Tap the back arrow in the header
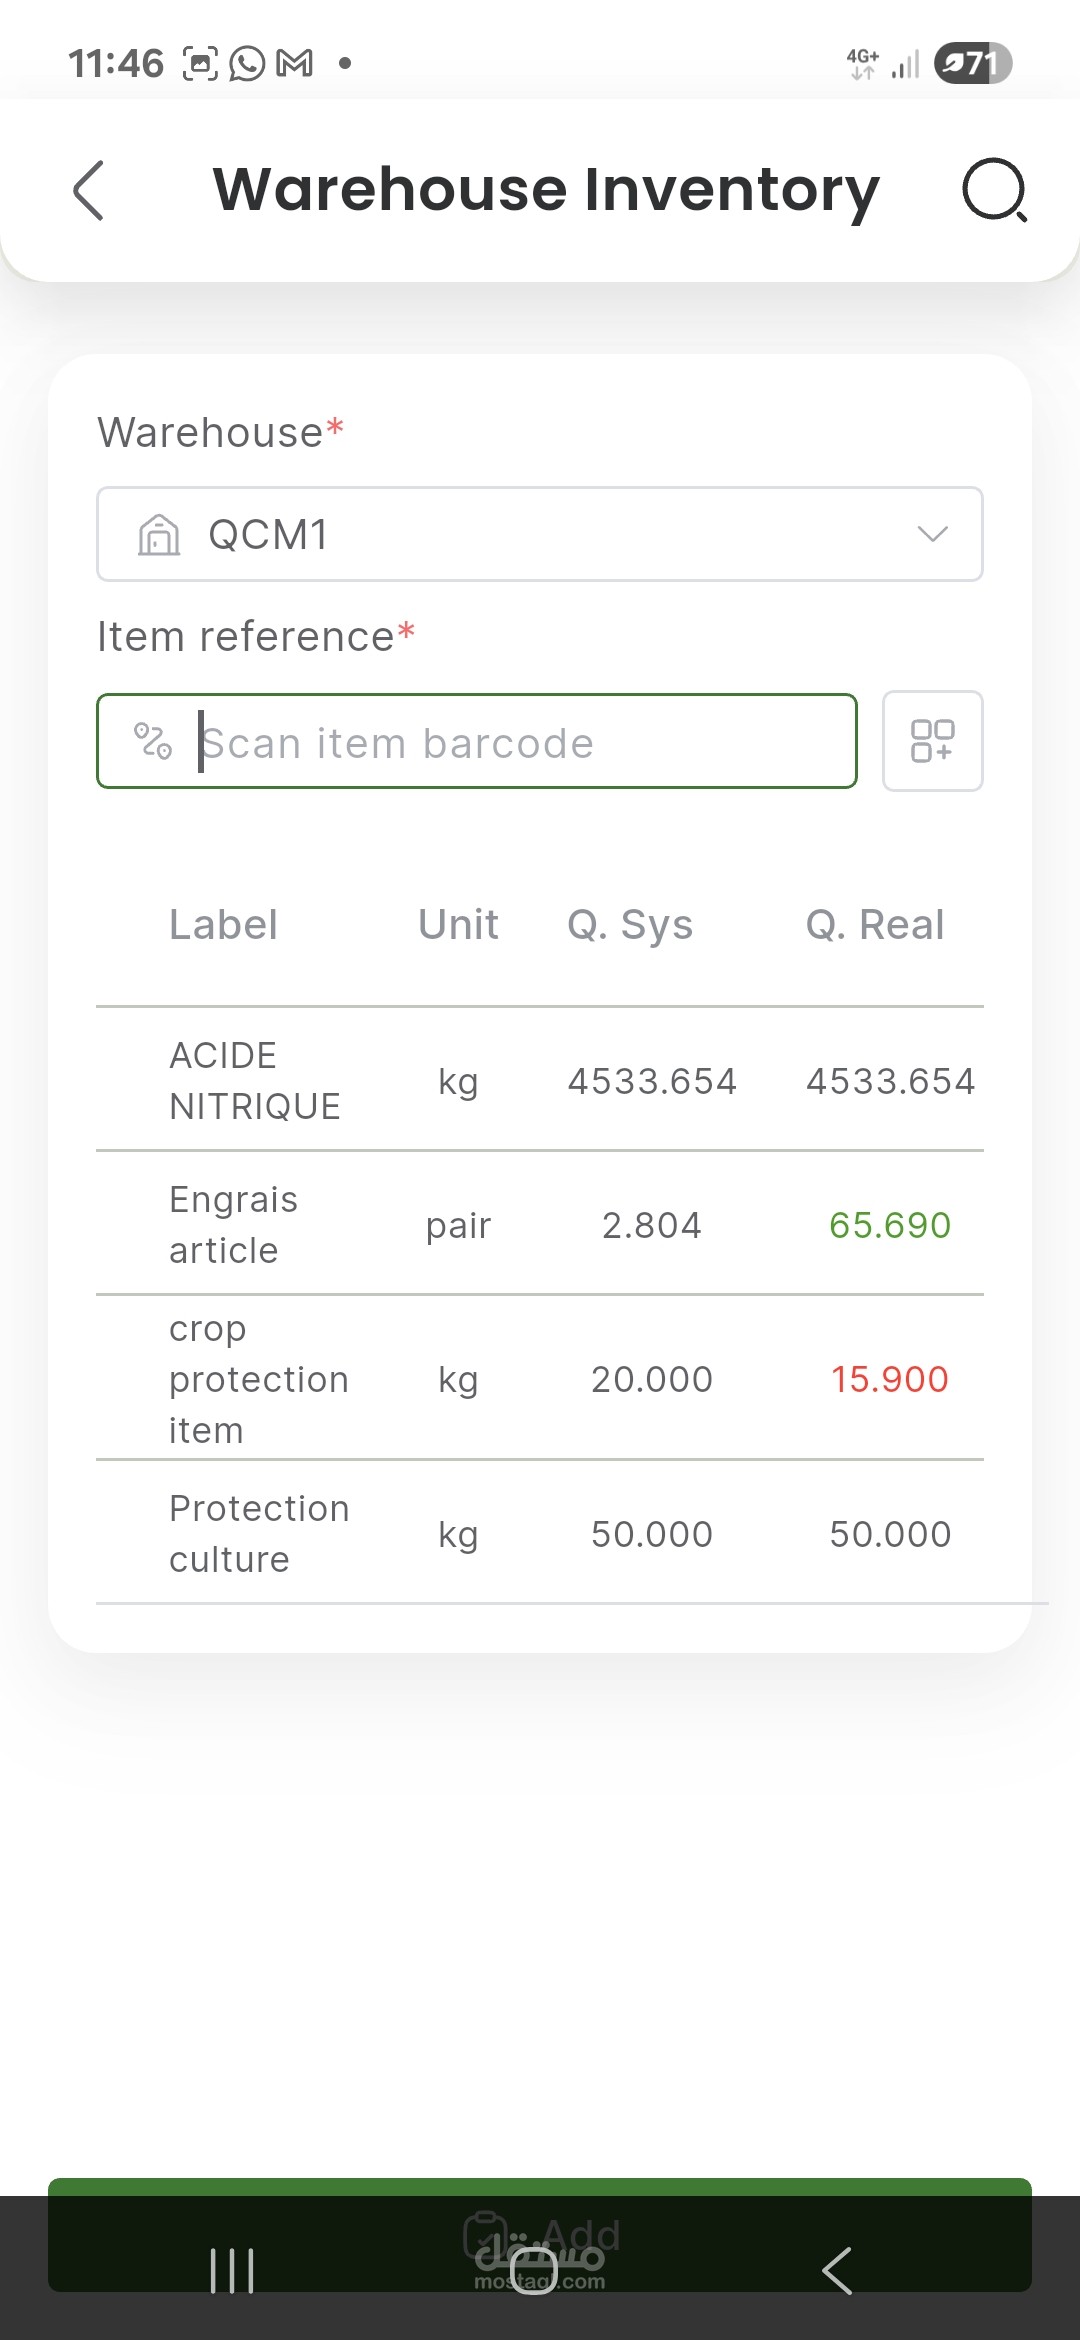This screenshot has width=1080, height=2340. [x=89, y=190]
